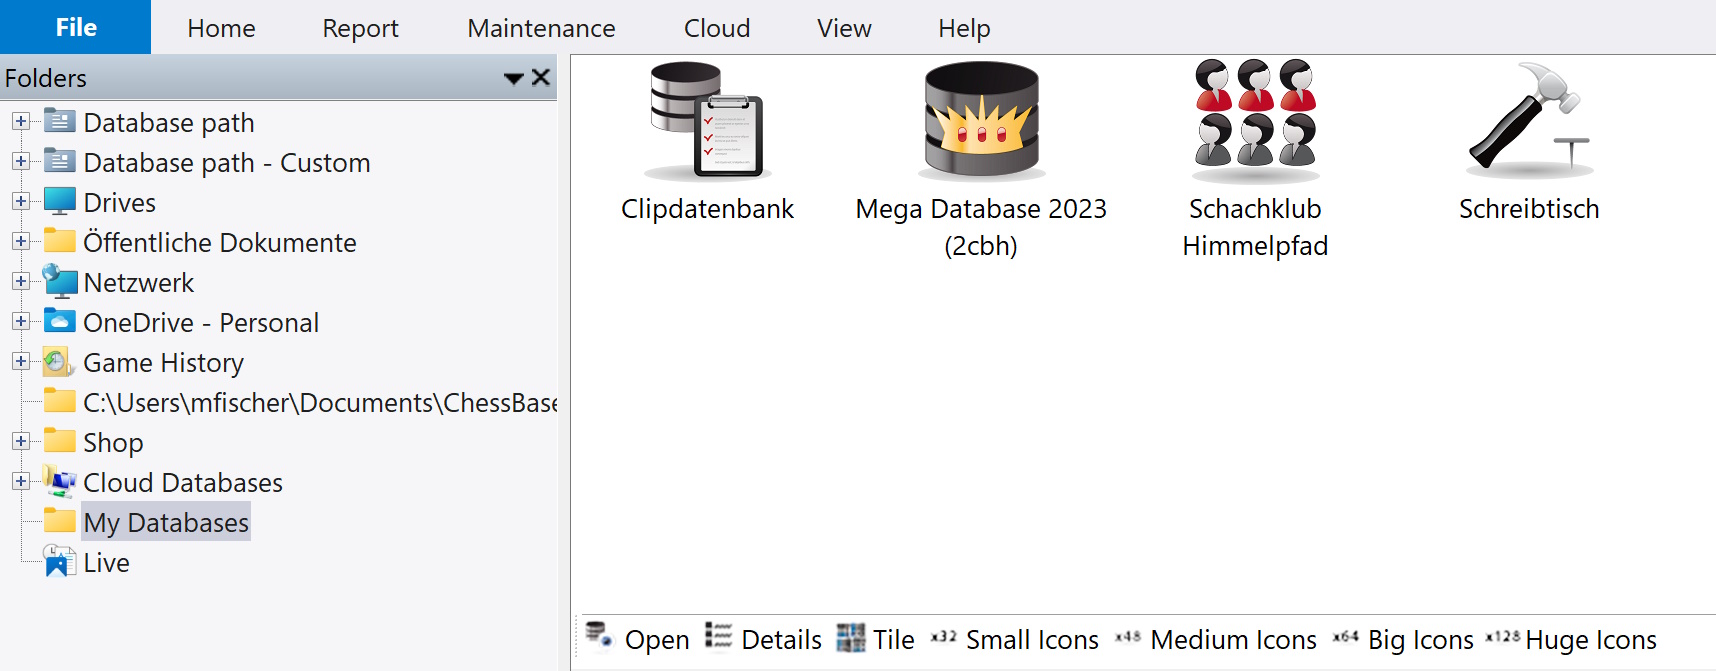Open the Help tab
The width and height of the screenshot is (1716, 671).
(964, 28)
